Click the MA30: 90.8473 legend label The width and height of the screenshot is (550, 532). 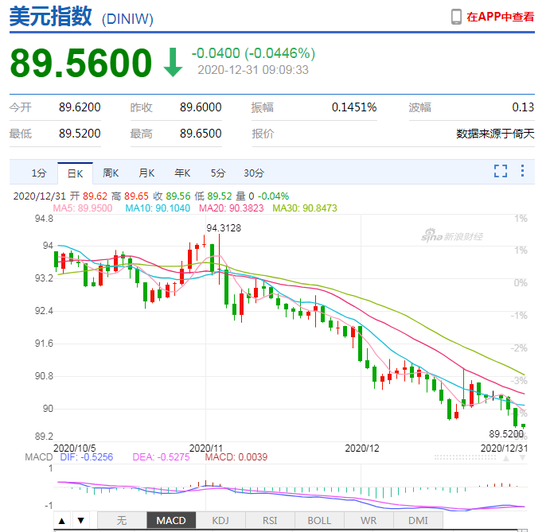305,208
